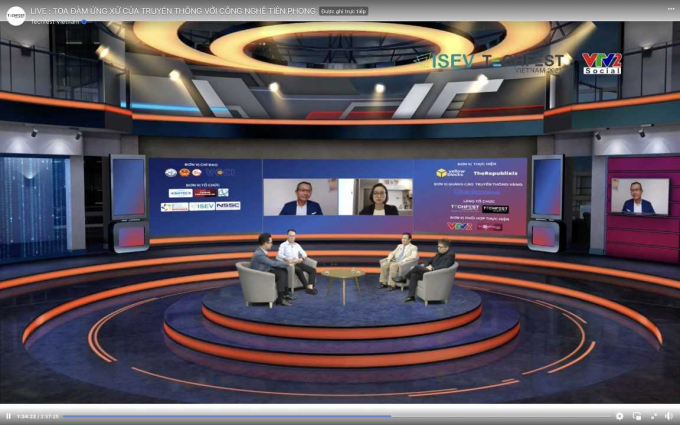Click the small side screen on right wall
The height and width of the screenshot is (425, 680).
(640, 196)
